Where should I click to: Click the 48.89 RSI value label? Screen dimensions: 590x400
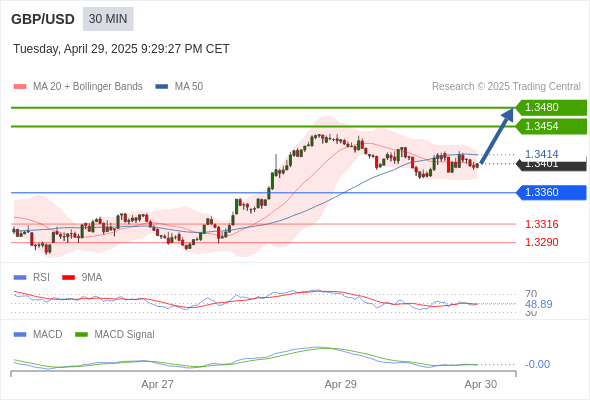[538, 304]
